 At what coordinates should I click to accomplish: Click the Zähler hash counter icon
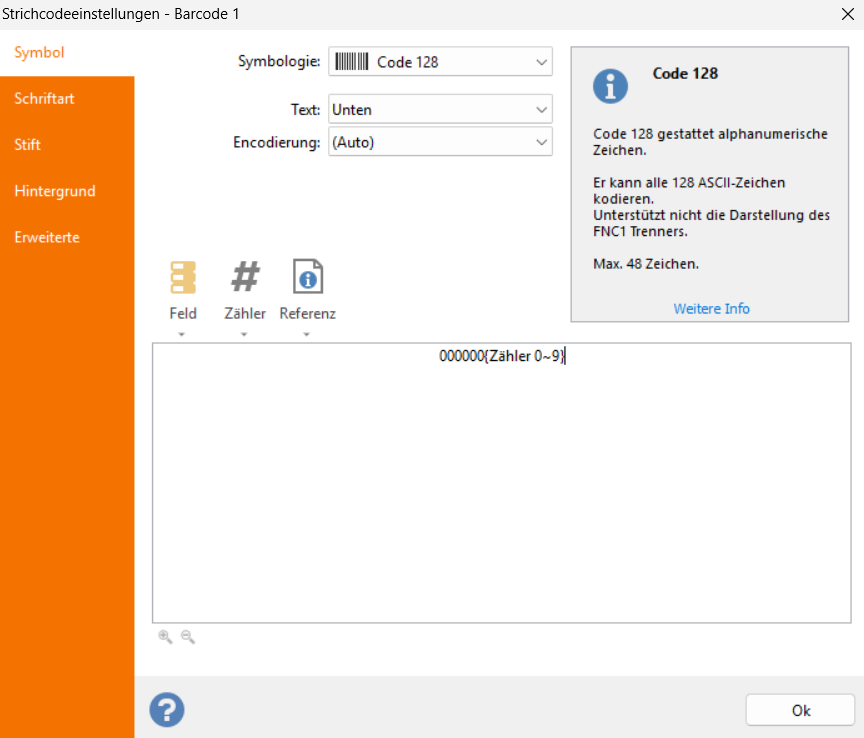pyautogui.click(x=245, y=277)
